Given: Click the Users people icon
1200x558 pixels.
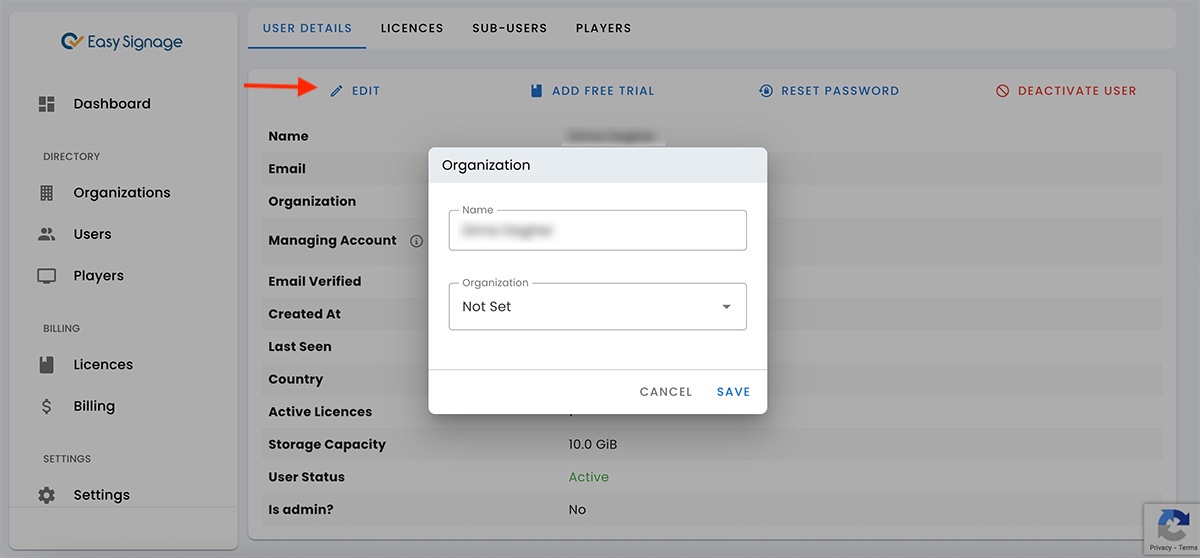Looking at the screenshot, I should coord(46,234).
